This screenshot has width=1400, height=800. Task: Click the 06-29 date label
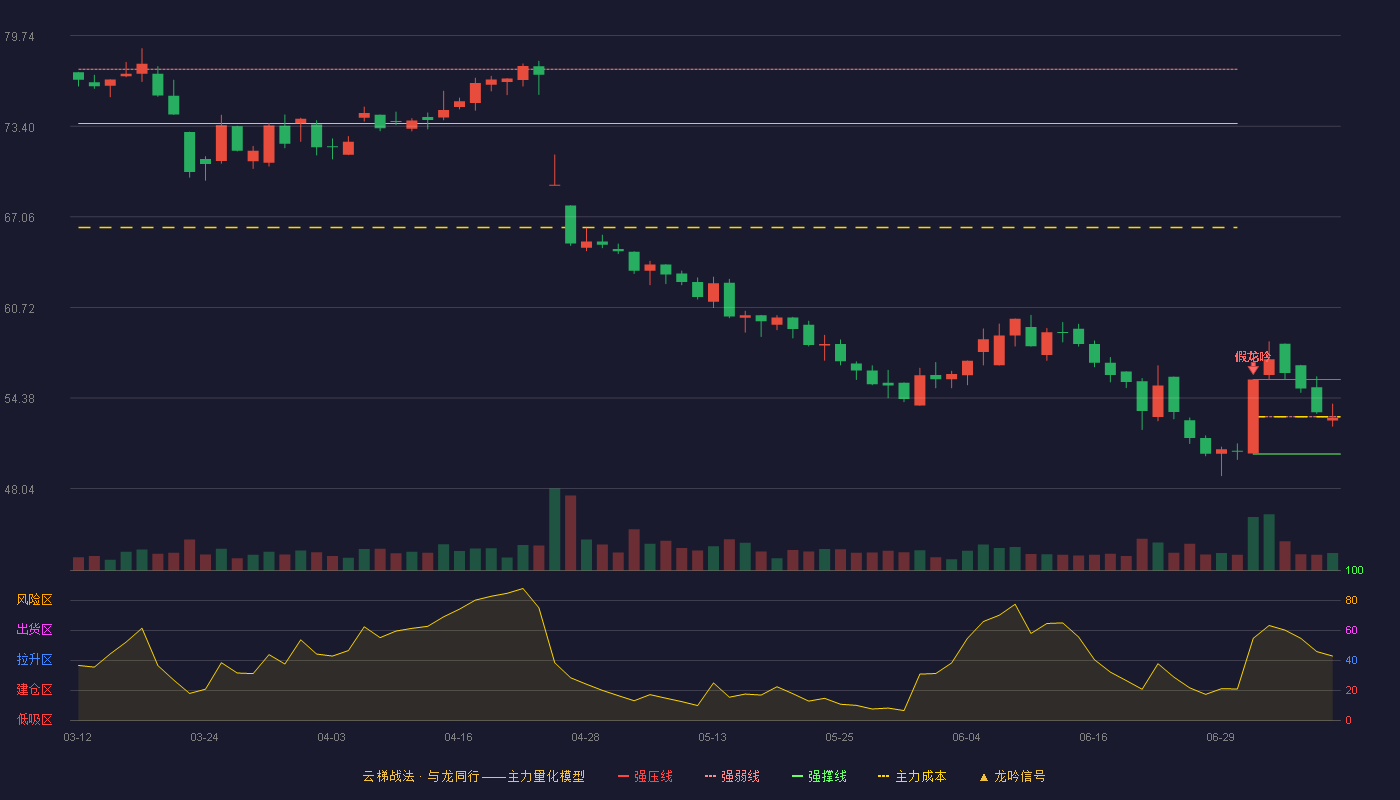[1220, 737]
